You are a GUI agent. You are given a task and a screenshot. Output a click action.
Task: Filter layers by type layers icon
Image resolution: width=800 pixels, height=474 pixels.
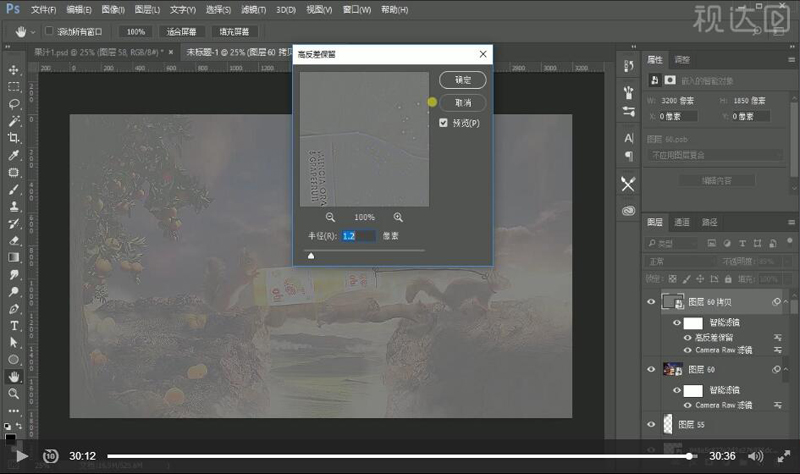tap(742, 243)
